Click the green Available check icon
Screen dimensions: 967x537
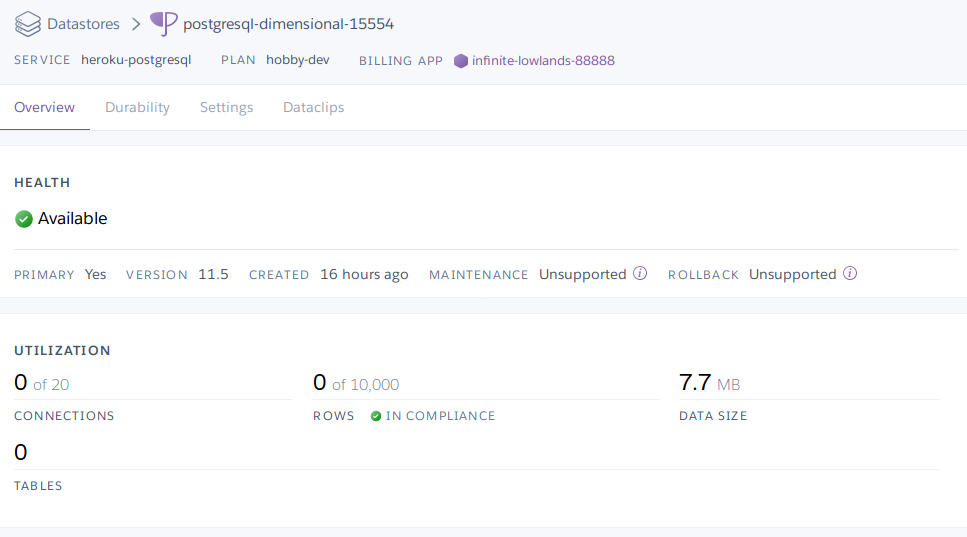pyautogui.click(x=23, y=219)
